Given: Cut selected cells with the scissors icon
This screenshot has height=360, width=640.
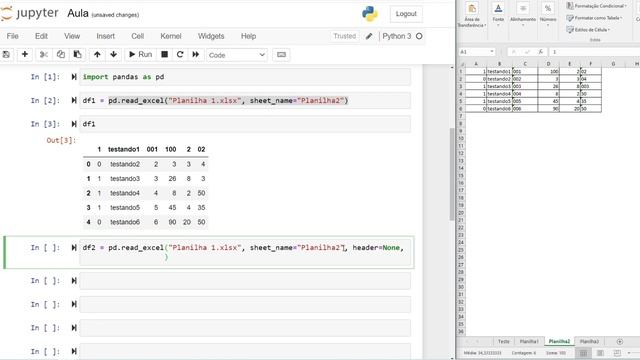Looking at the screenshot, I should pos(44,54).
